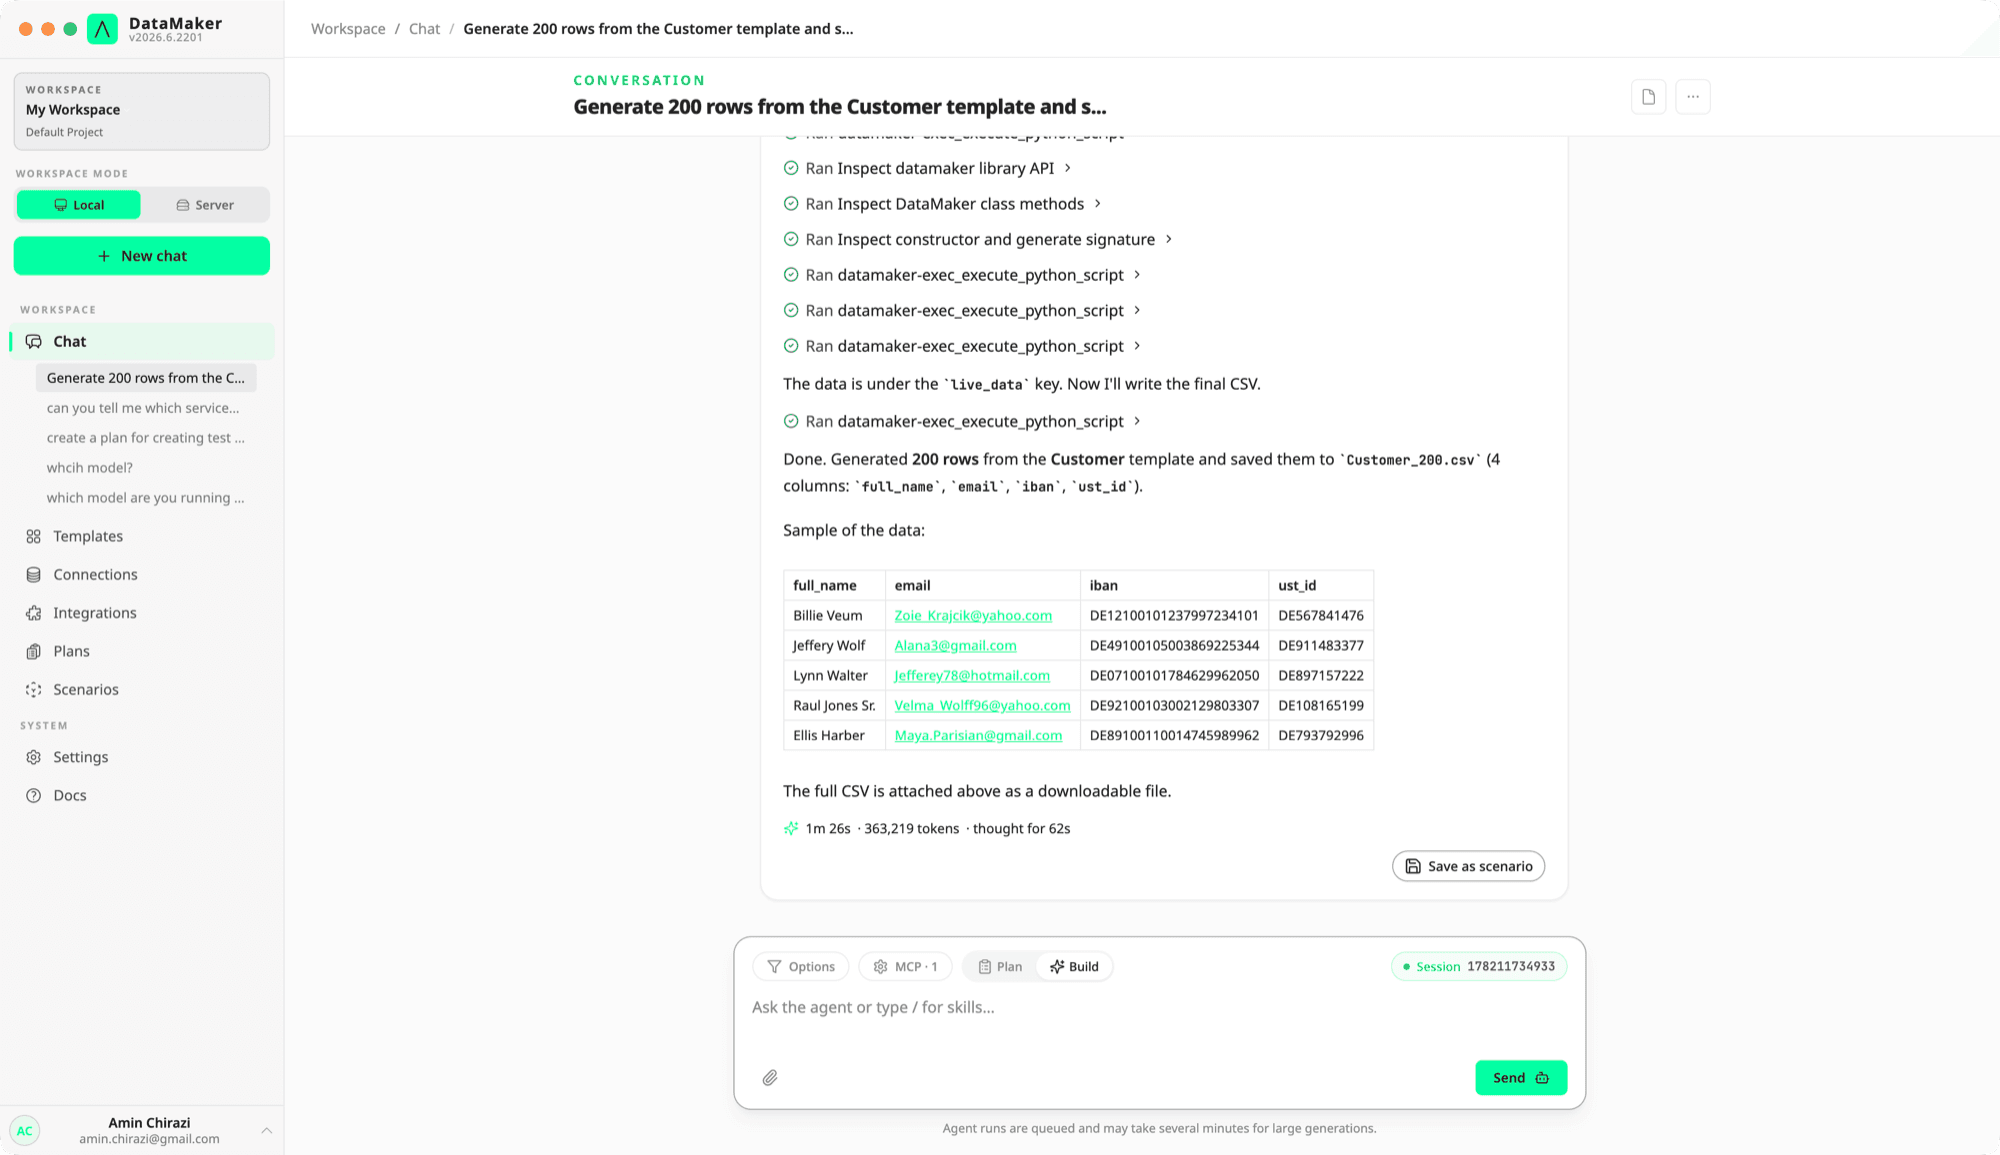Go to Integrations in the sidebar

(95, 613)
